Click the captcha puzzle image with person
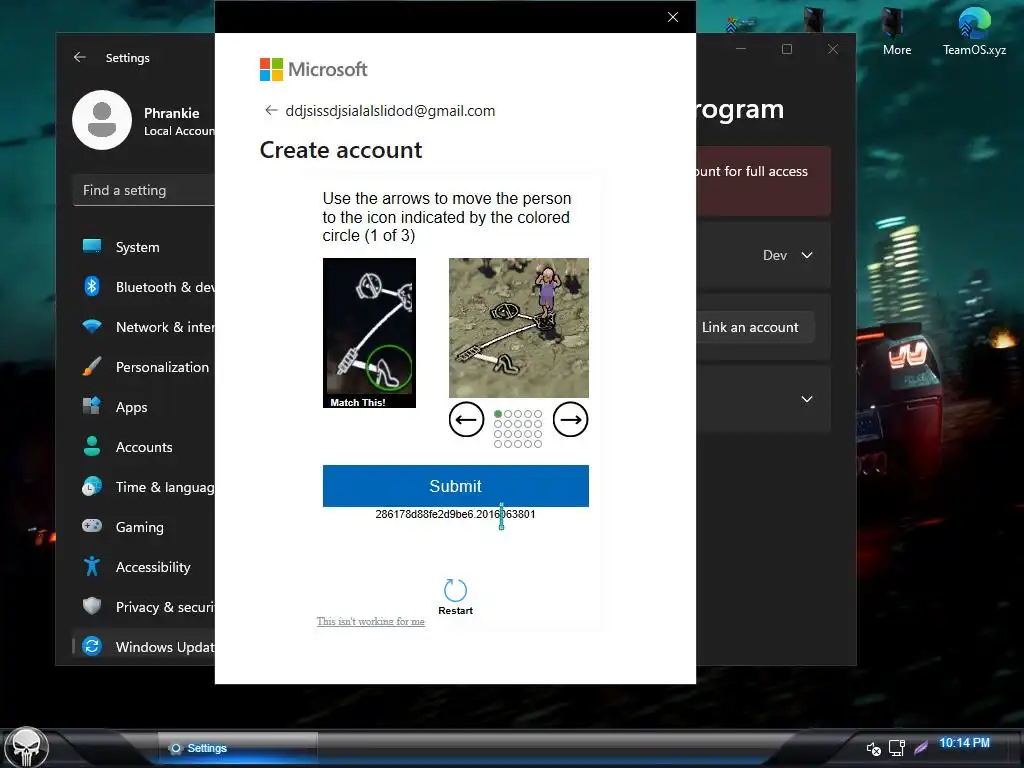The image size is (1024, 768). tap(519, 327)
